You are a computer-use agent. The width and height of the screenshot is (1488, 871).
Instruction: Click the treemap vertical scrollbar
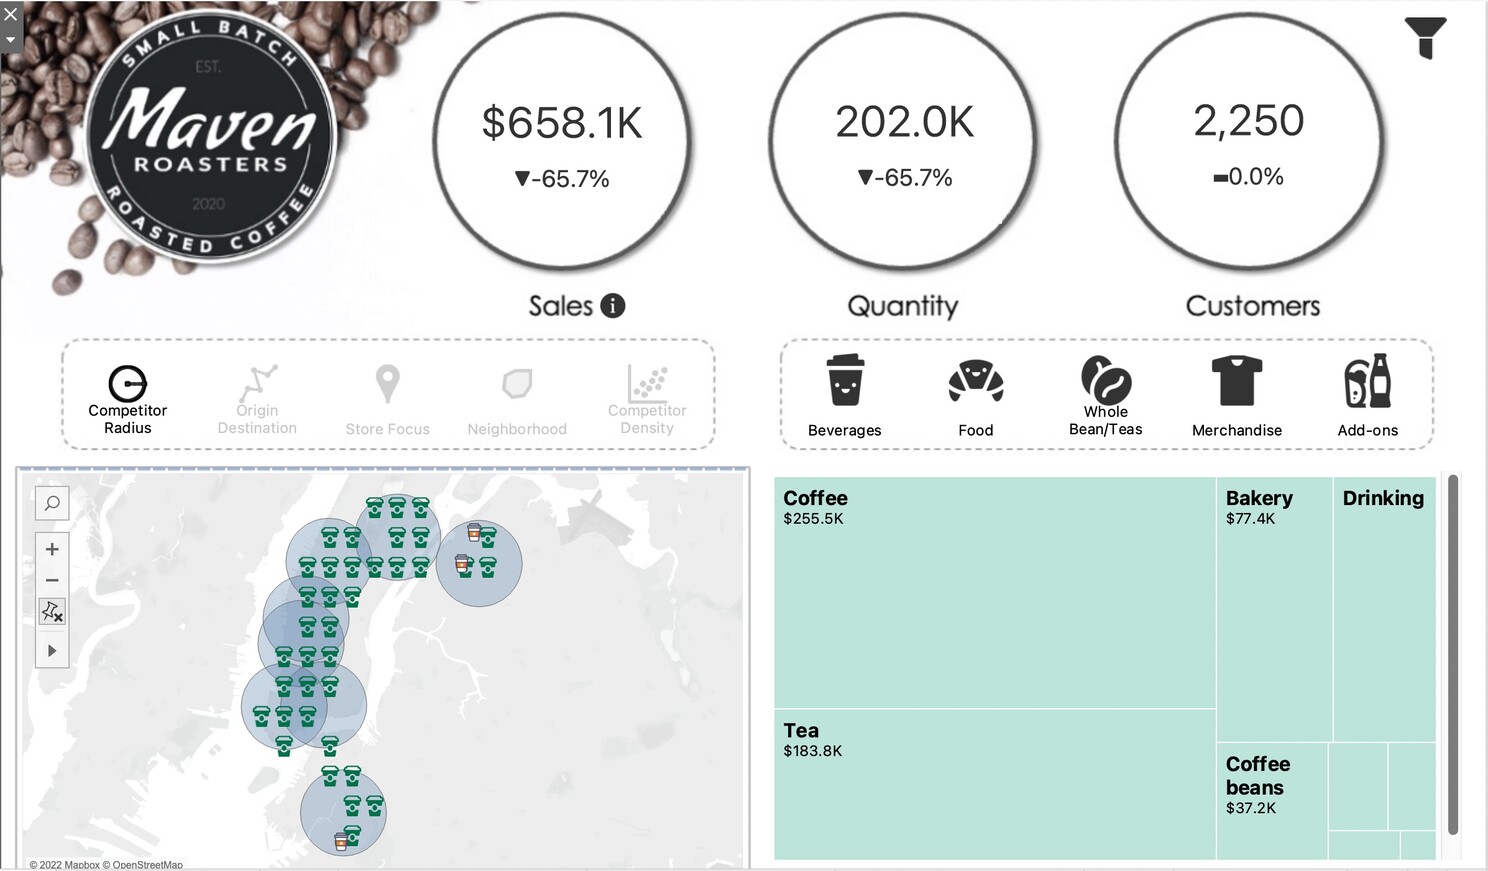[1453, 655]
